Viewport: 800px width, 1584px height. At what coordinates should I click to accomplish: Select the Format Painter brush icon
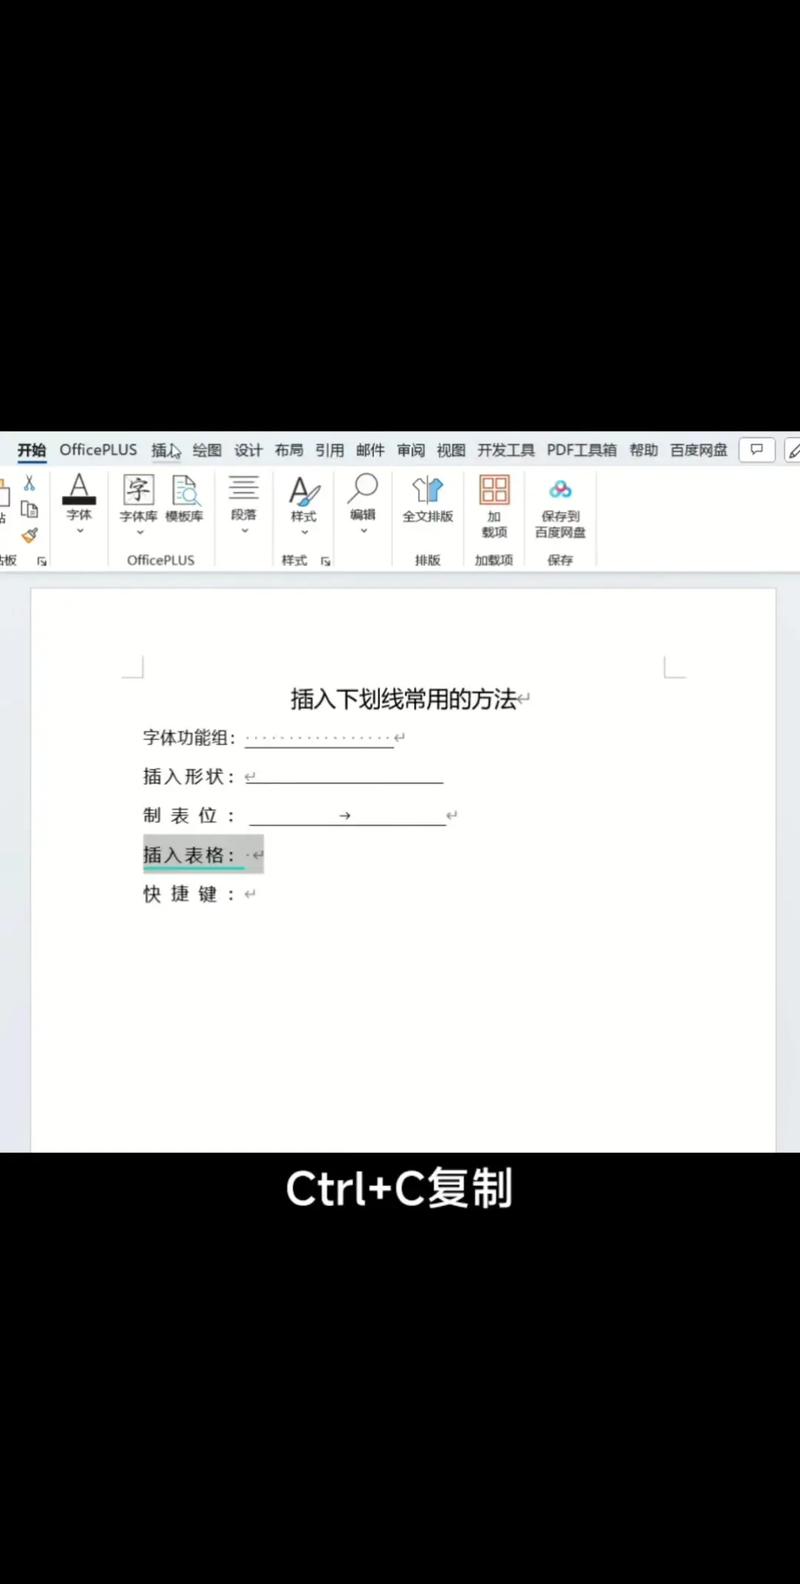coord(29,536)
